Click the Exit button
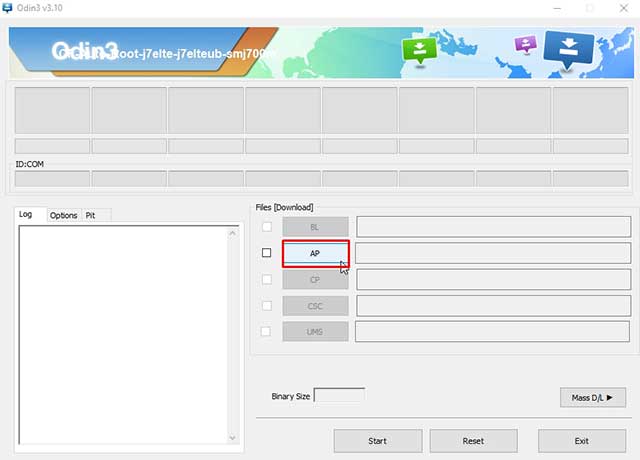The image size is (640, 460). (x=582, y=441)
